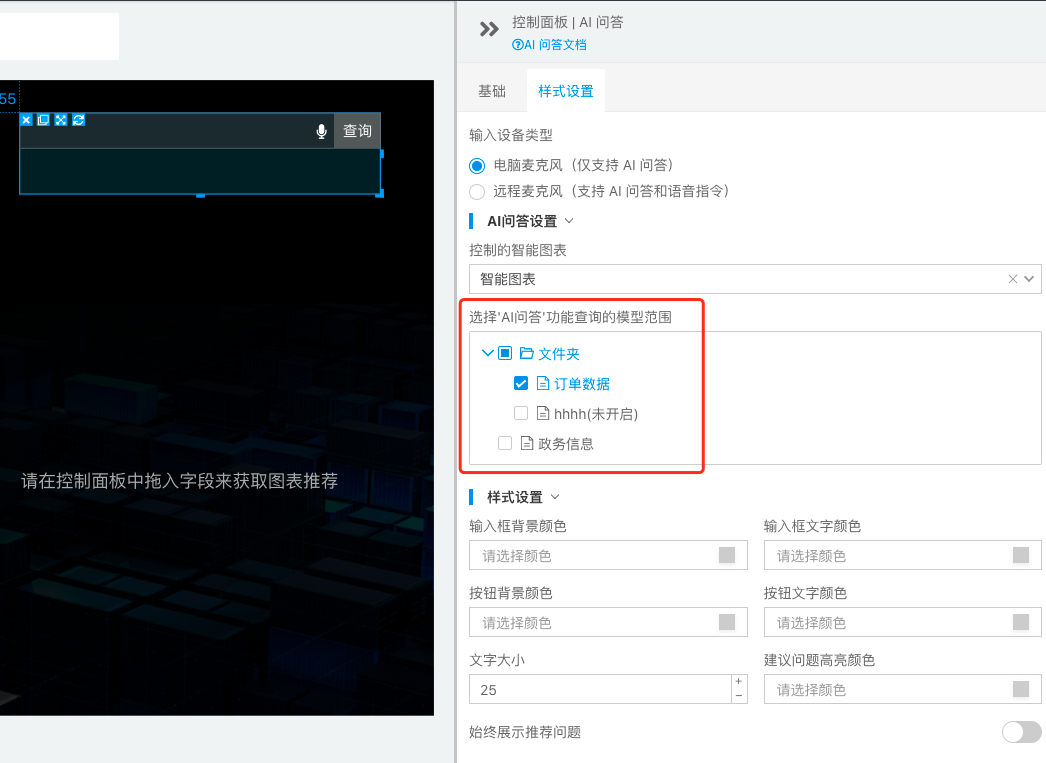Collapse the AI问答设置 section
Image resolution: width=1046 pixels, height=763 pixels.
pos(569,221)
